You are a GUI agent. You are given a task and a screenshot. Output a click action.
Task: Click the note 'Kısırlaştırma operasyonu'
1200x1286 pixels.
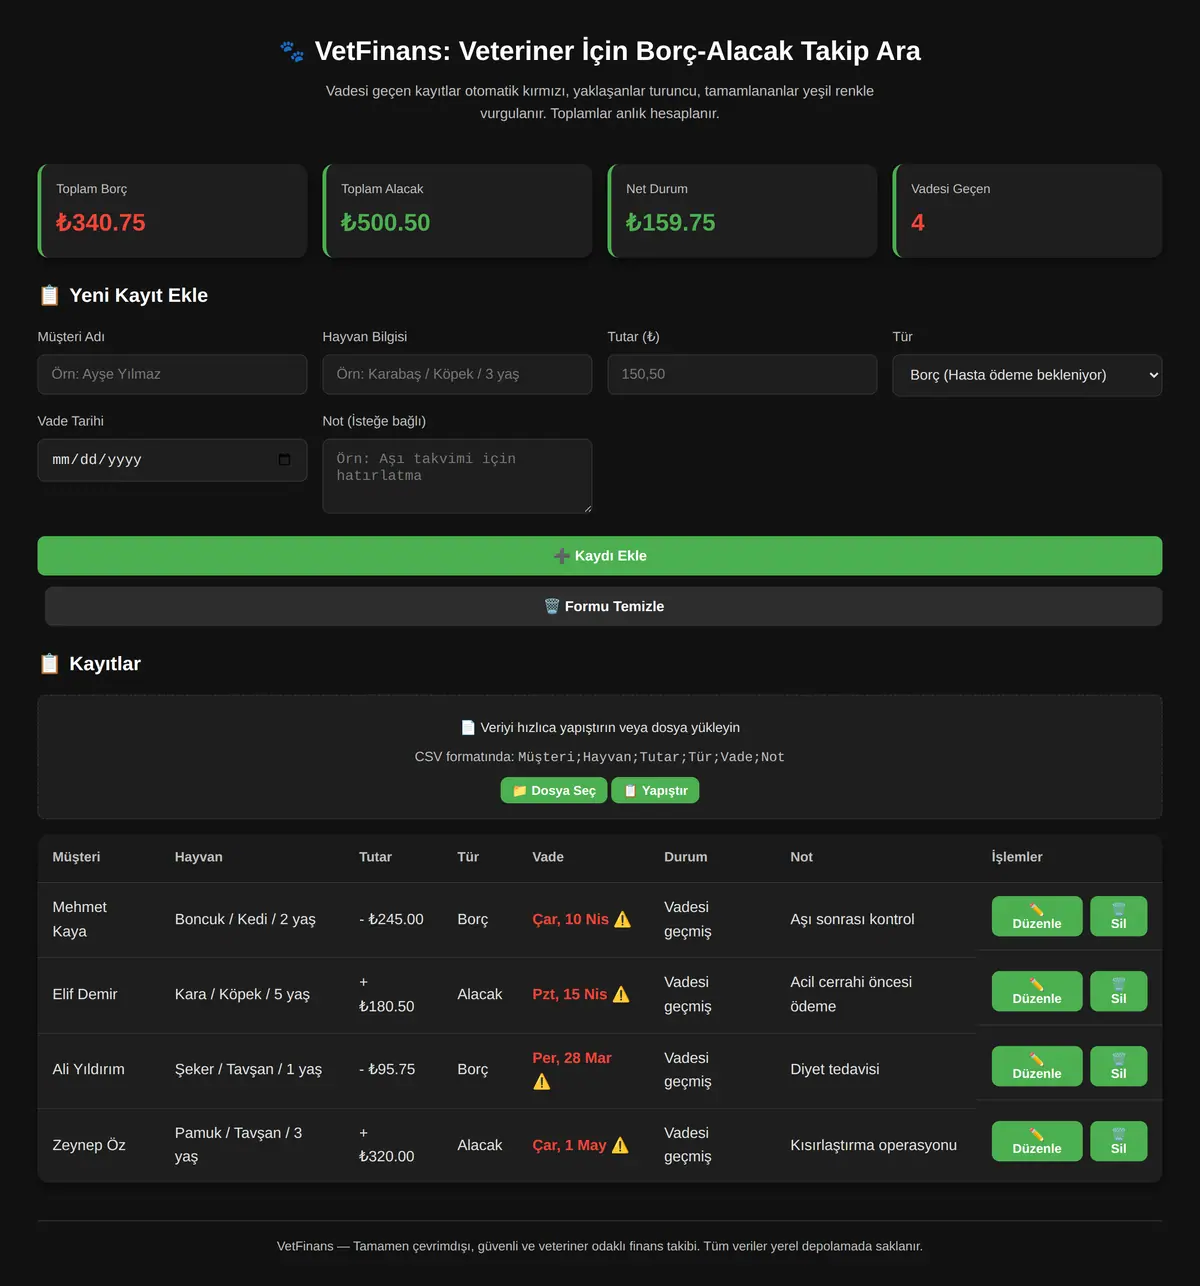(x=874, y=1145)
